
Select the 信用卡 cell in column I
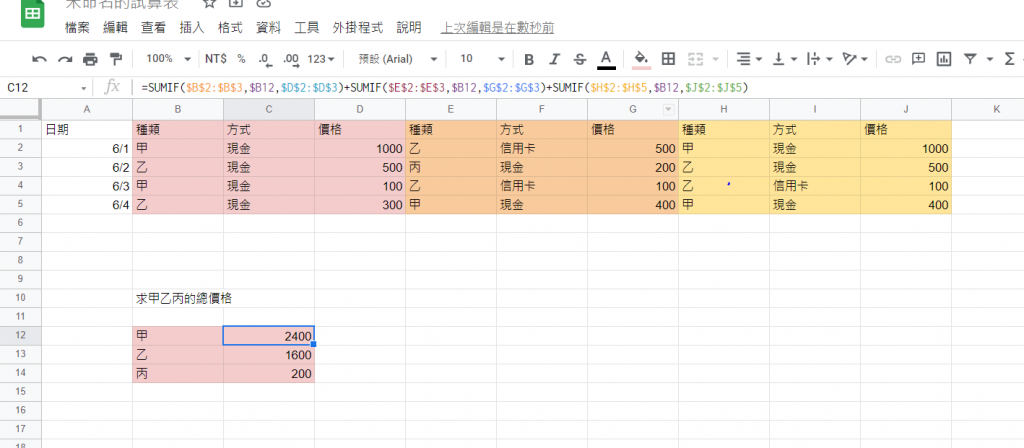pos(815,186)
